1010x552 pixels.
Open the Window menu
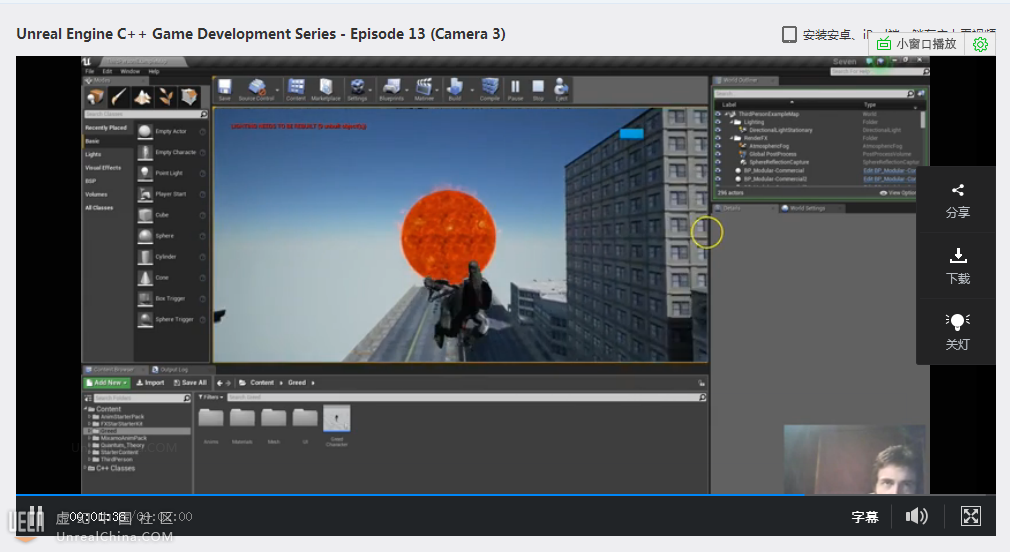130,71
